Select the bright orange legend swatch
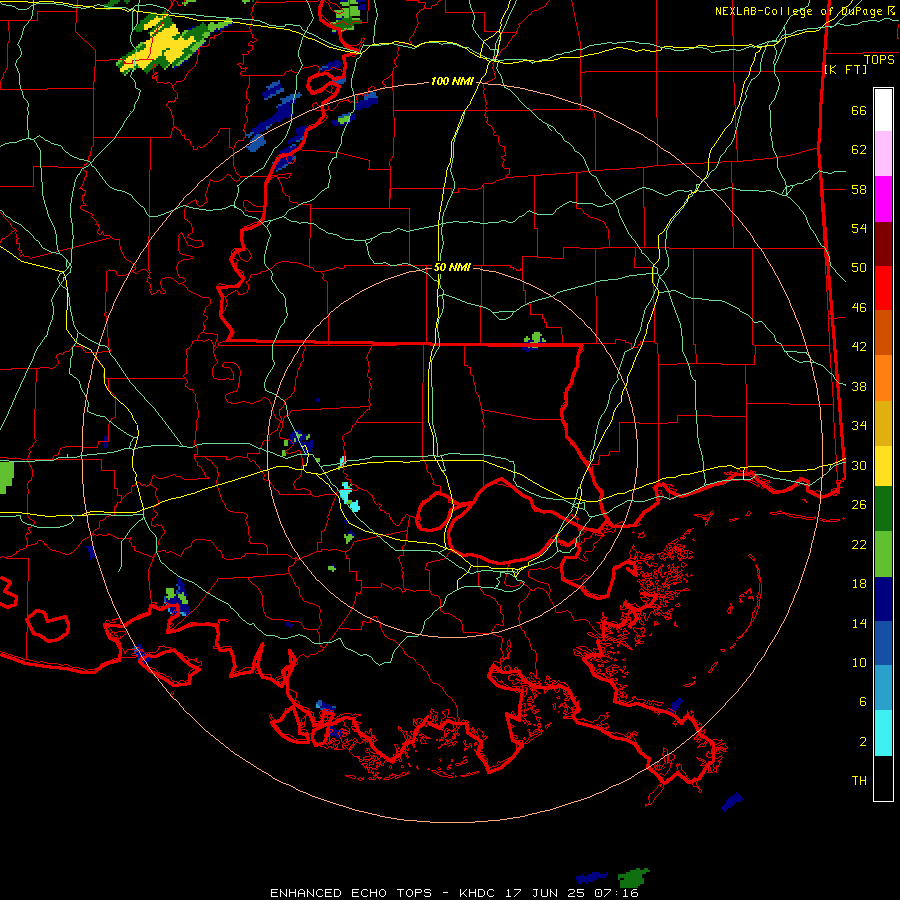Image resolution: width=900 pixels, height=900 pixels. click(x=883, y=378)
